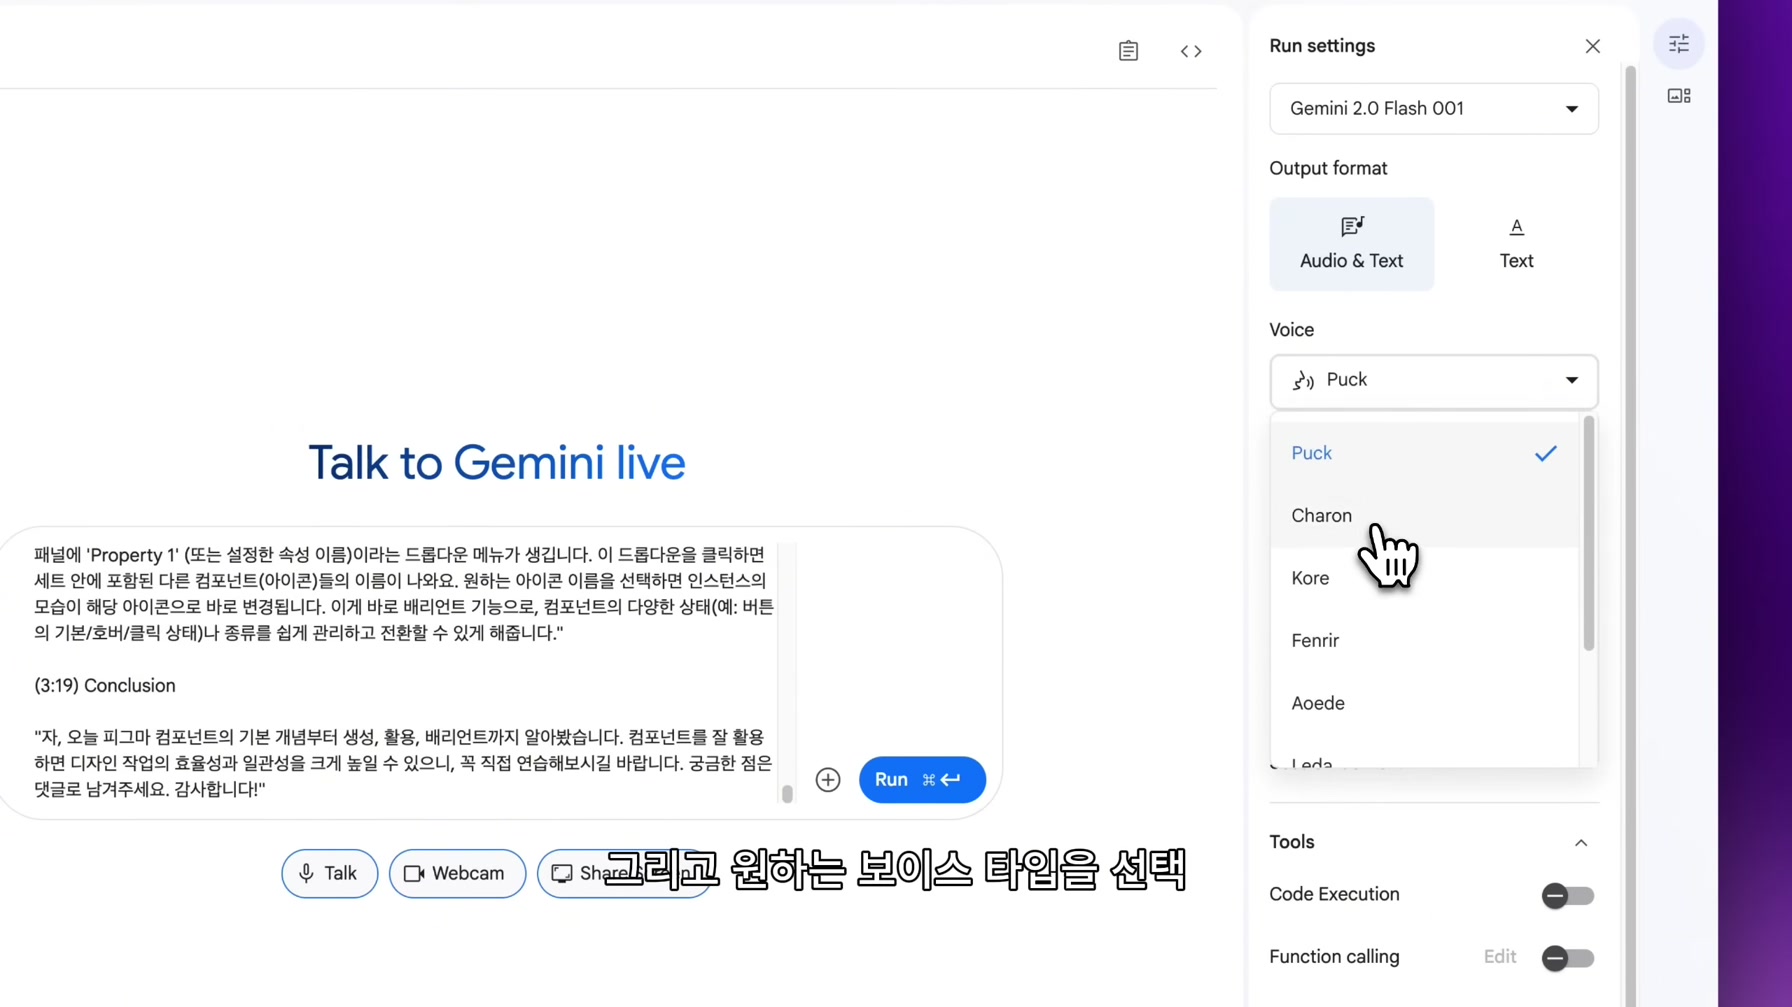1792x1007 pixels.
Task: Click Edit next to Function calling
Action: click(x=1499, y=957)
